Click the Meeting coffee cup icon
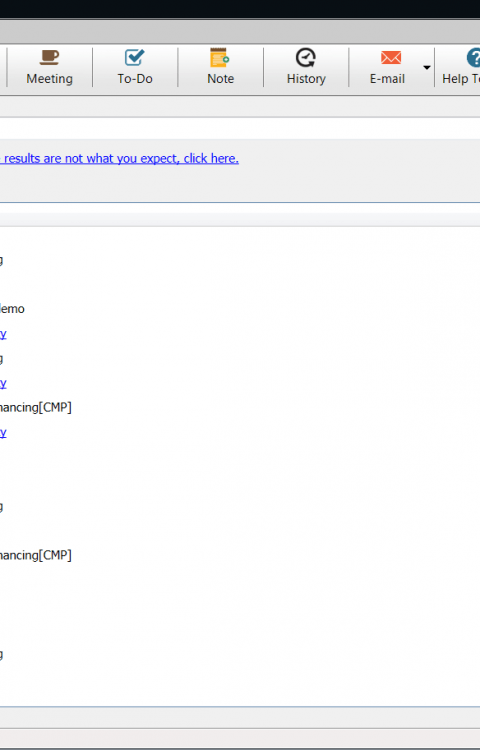480x750 pixels. 49,57
